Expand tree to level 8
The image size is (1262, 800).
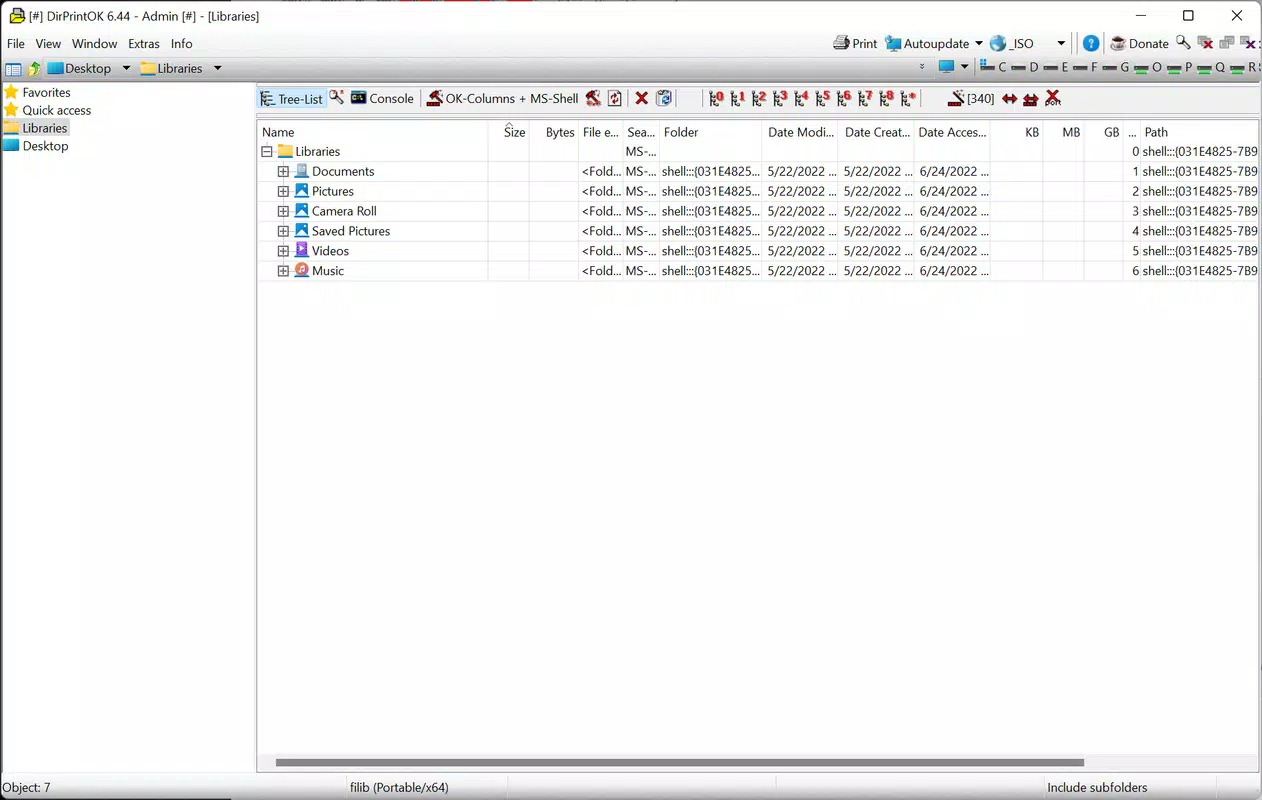point(886,98)
